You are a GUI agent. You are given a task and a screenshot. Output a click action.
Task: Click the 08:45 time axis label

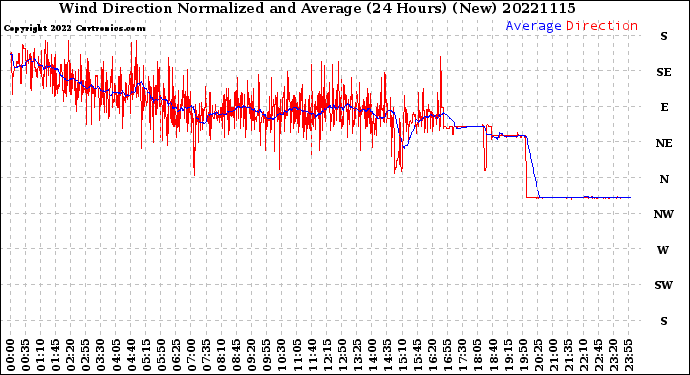(237, 355)
